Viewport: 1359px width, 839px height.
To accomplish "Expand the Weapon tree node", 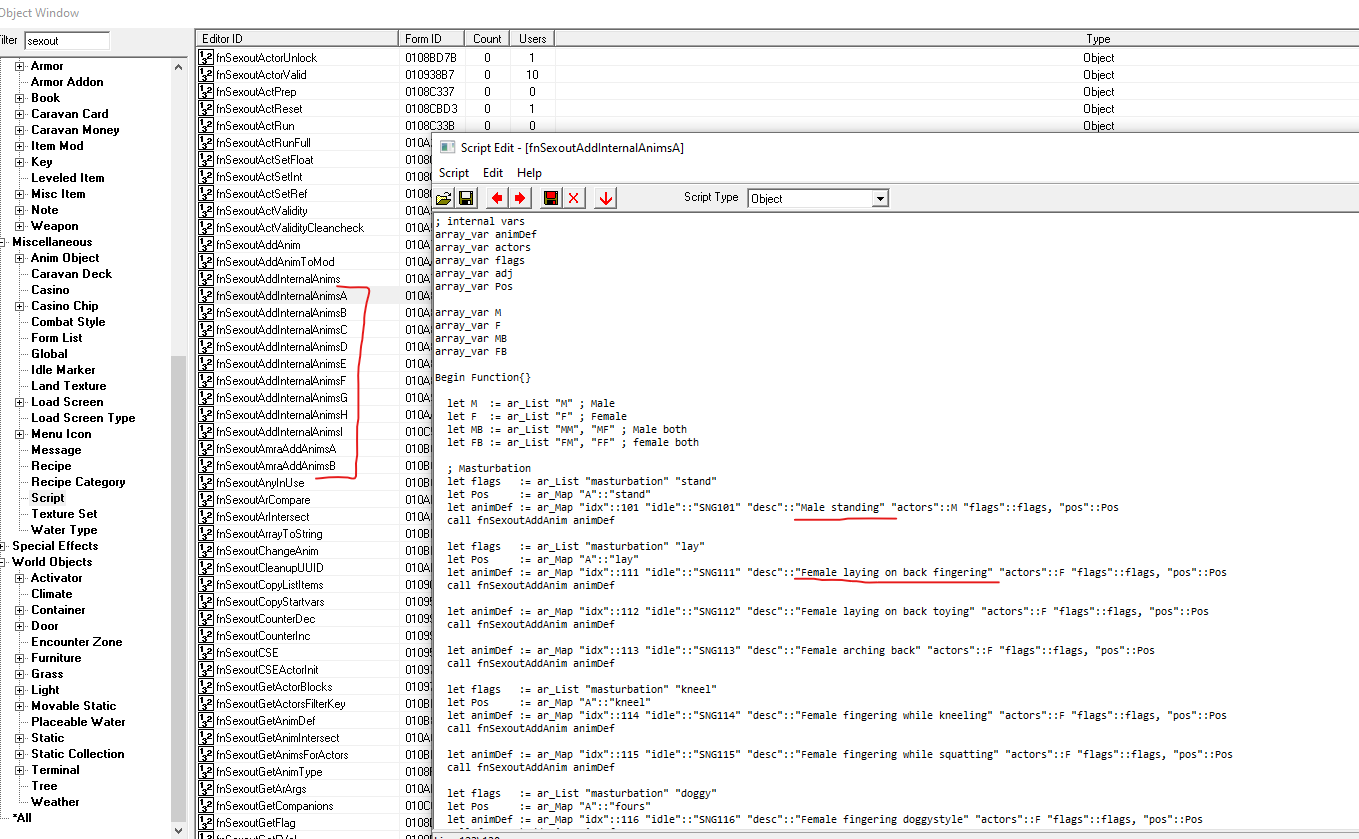I will coord(19,226).
